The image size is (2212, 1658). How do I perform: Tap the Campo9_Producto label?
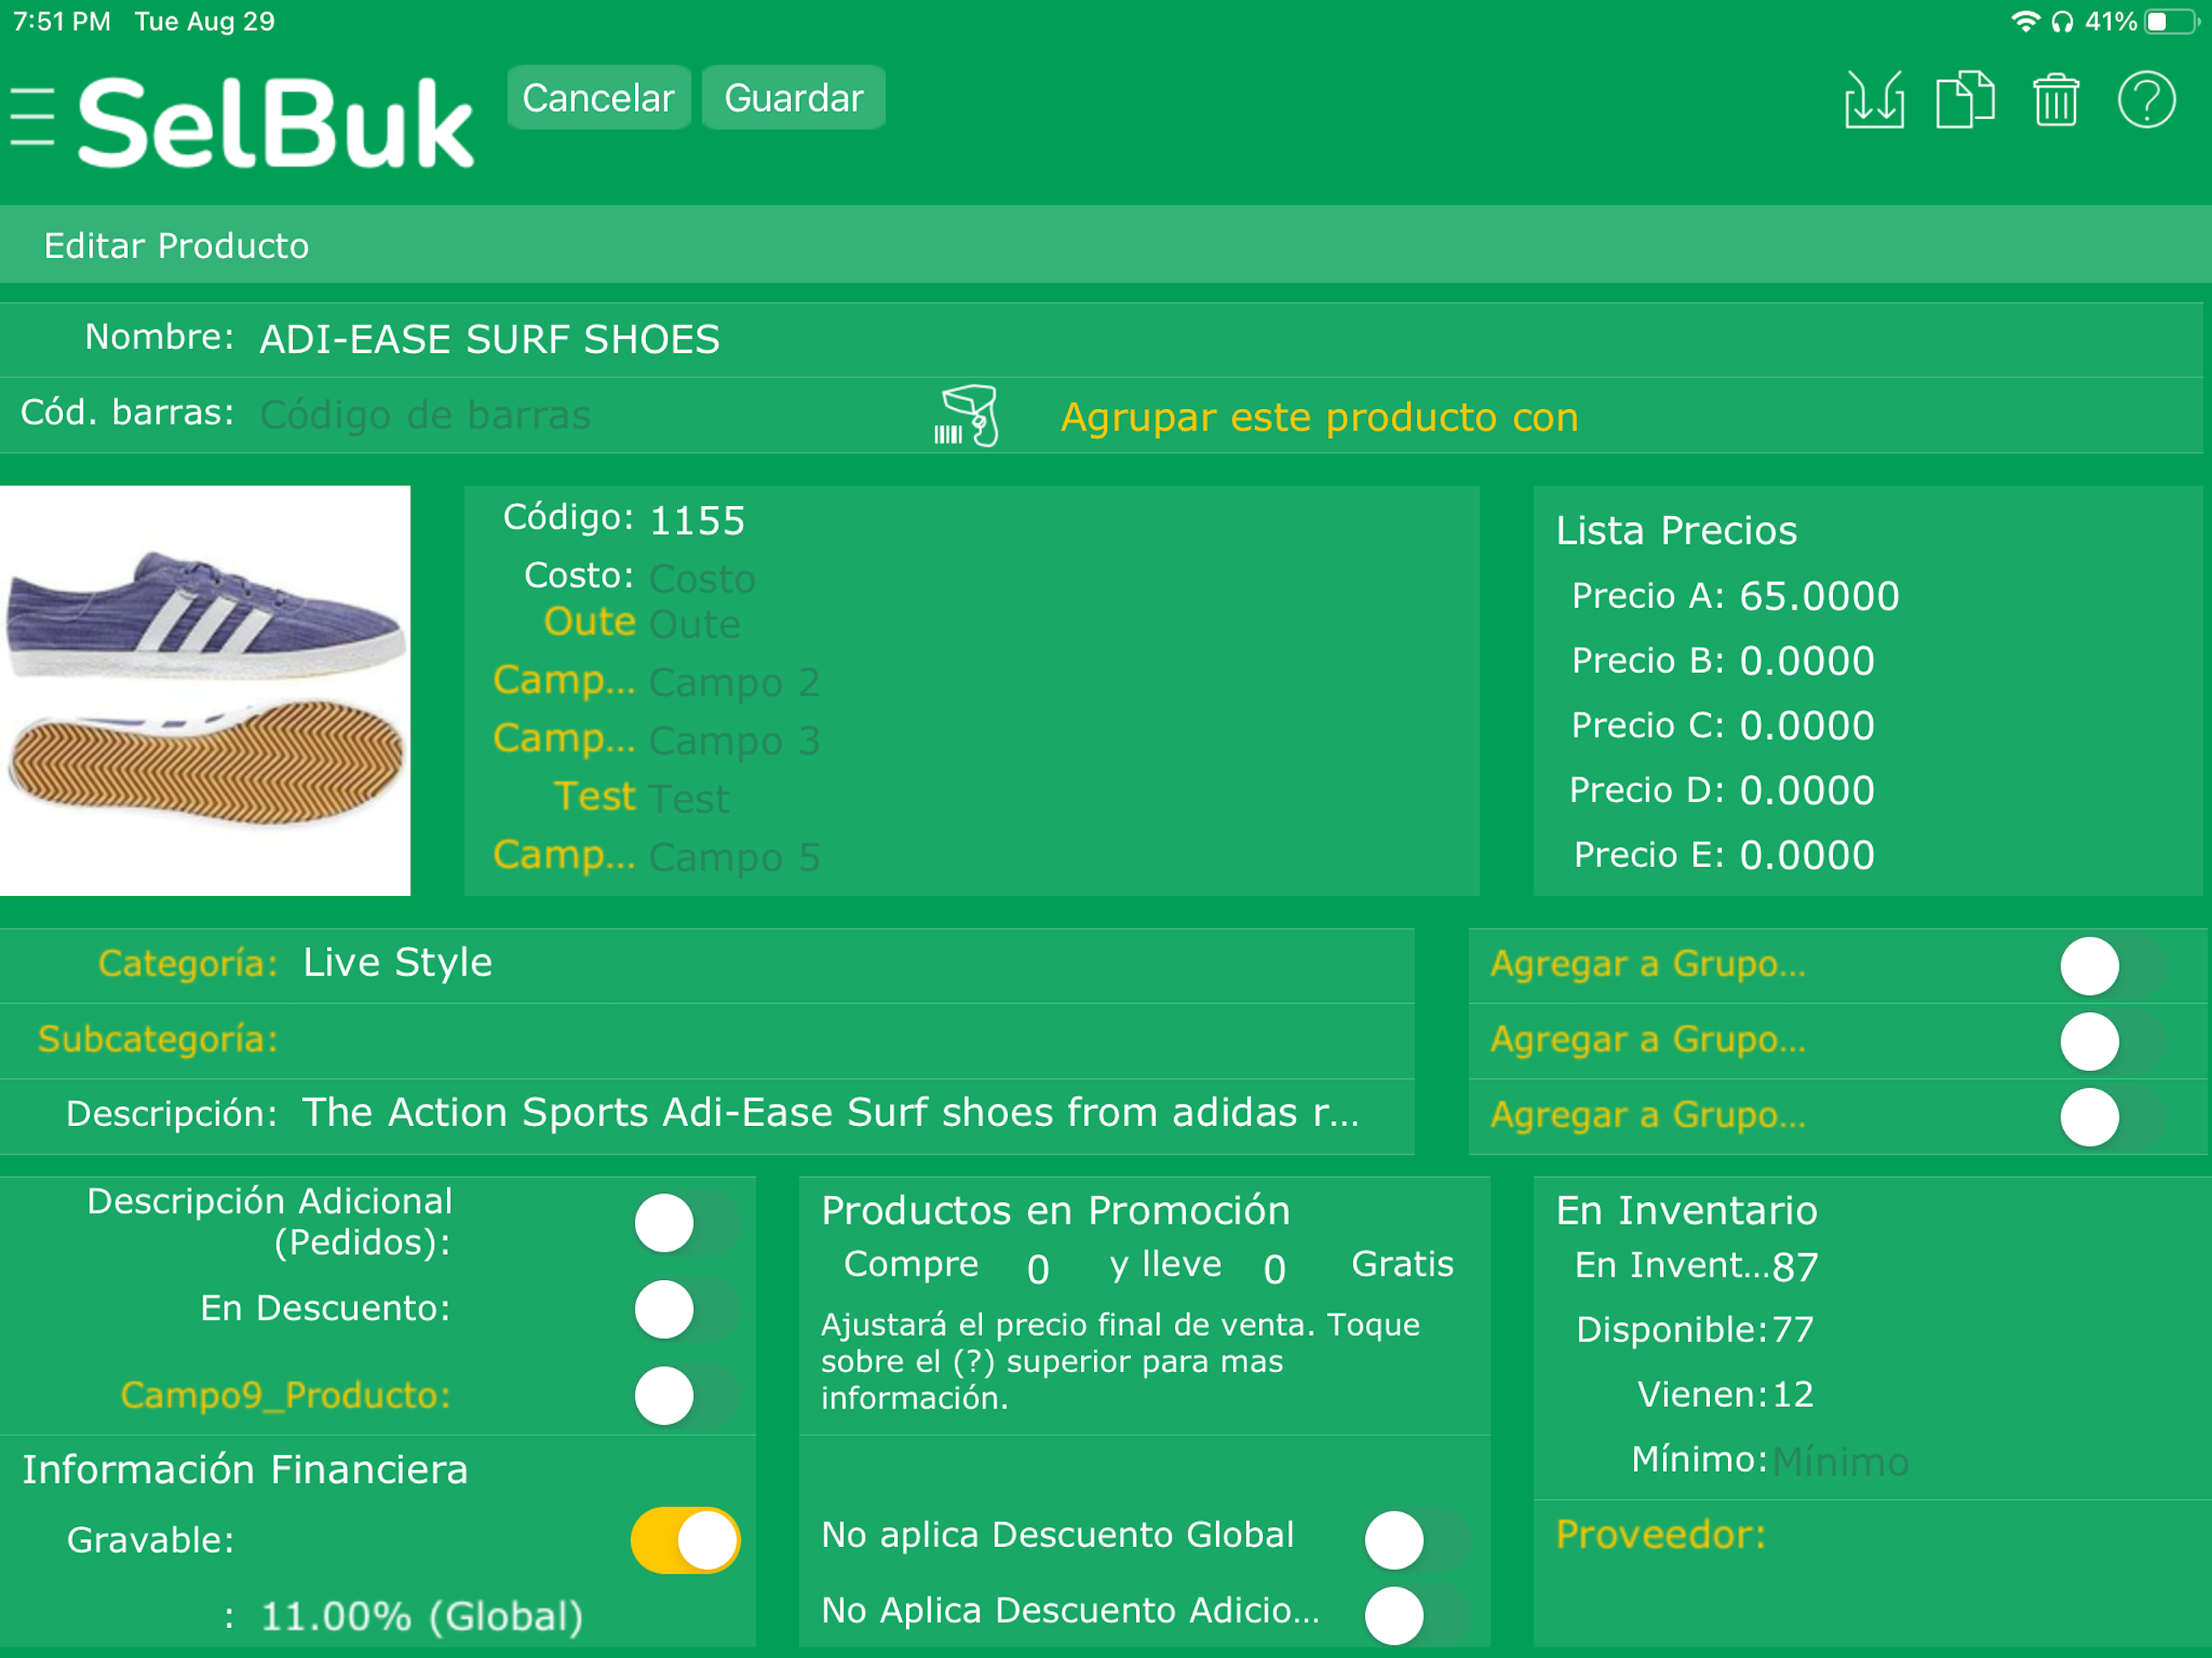286,1395
